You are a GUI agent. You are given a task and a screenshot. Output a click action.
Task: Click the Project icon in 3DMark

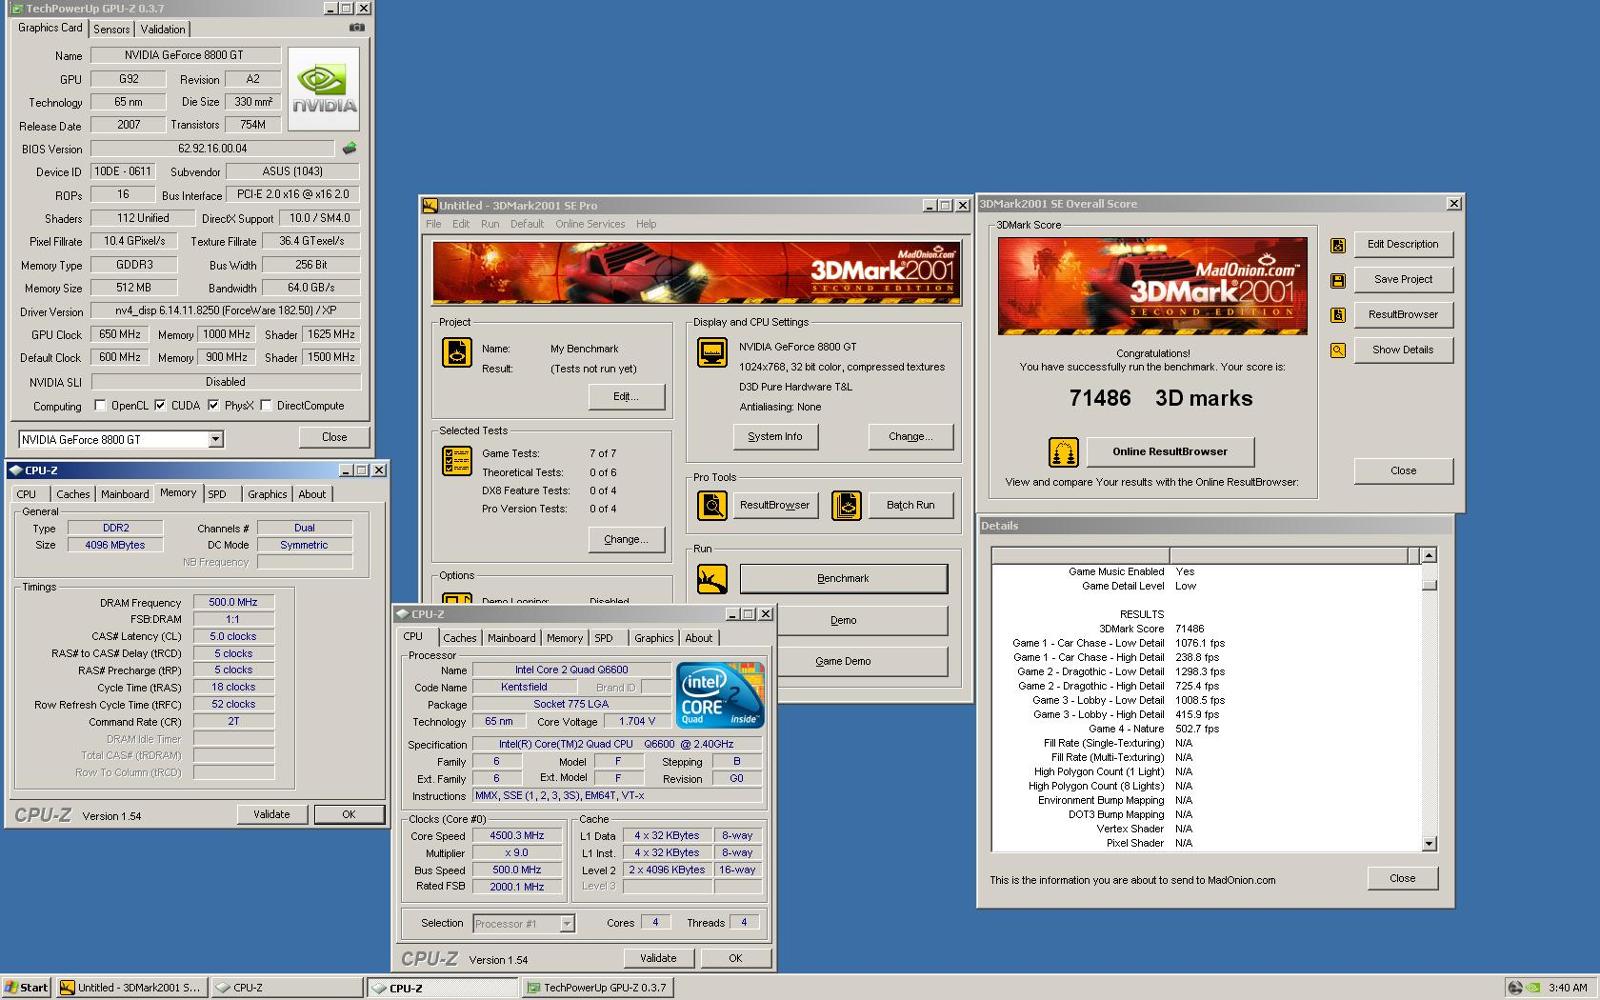tap(457, 353)
